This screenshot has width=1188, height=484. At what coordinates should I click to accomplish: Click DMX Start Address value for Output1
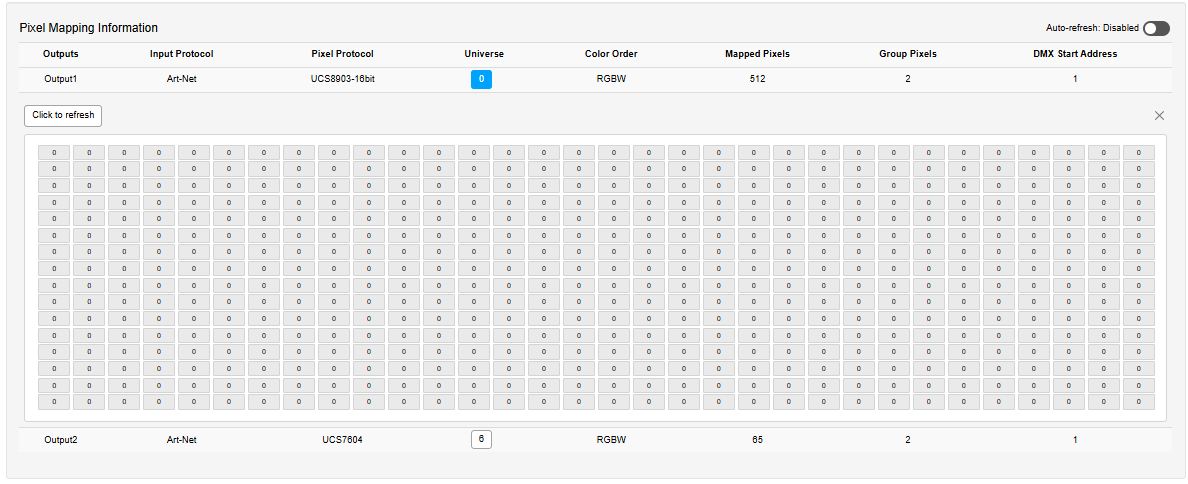pyautogui.click(x=1075, y=79)
